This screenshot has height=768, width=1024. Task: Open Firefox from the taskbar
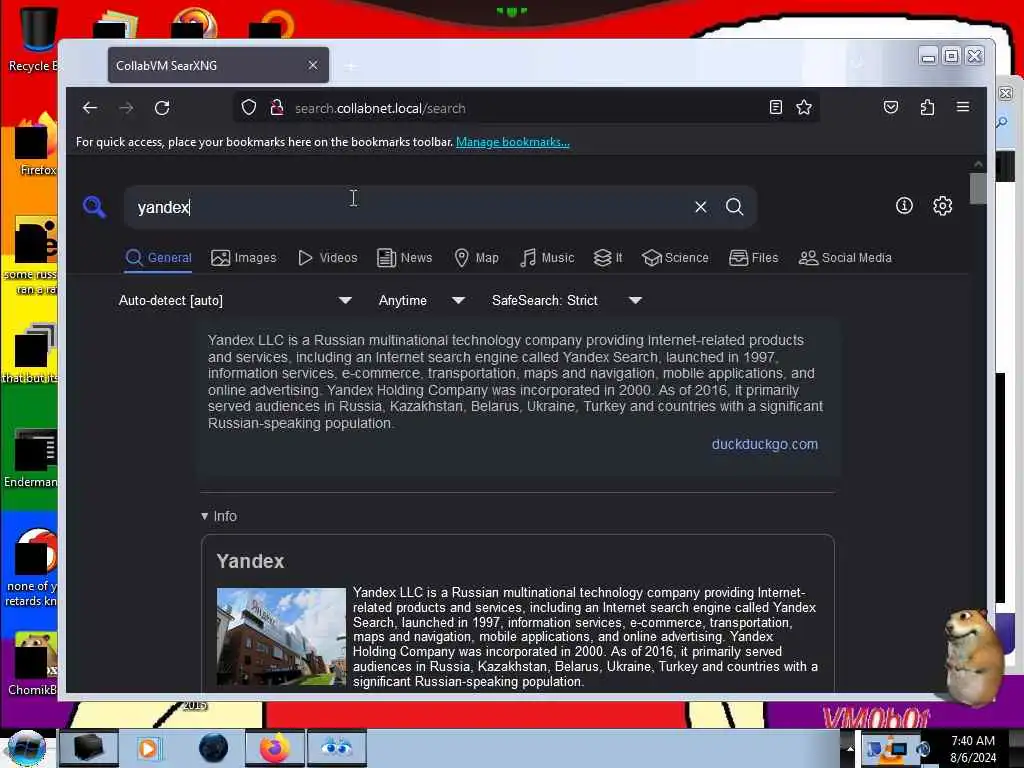274,748
